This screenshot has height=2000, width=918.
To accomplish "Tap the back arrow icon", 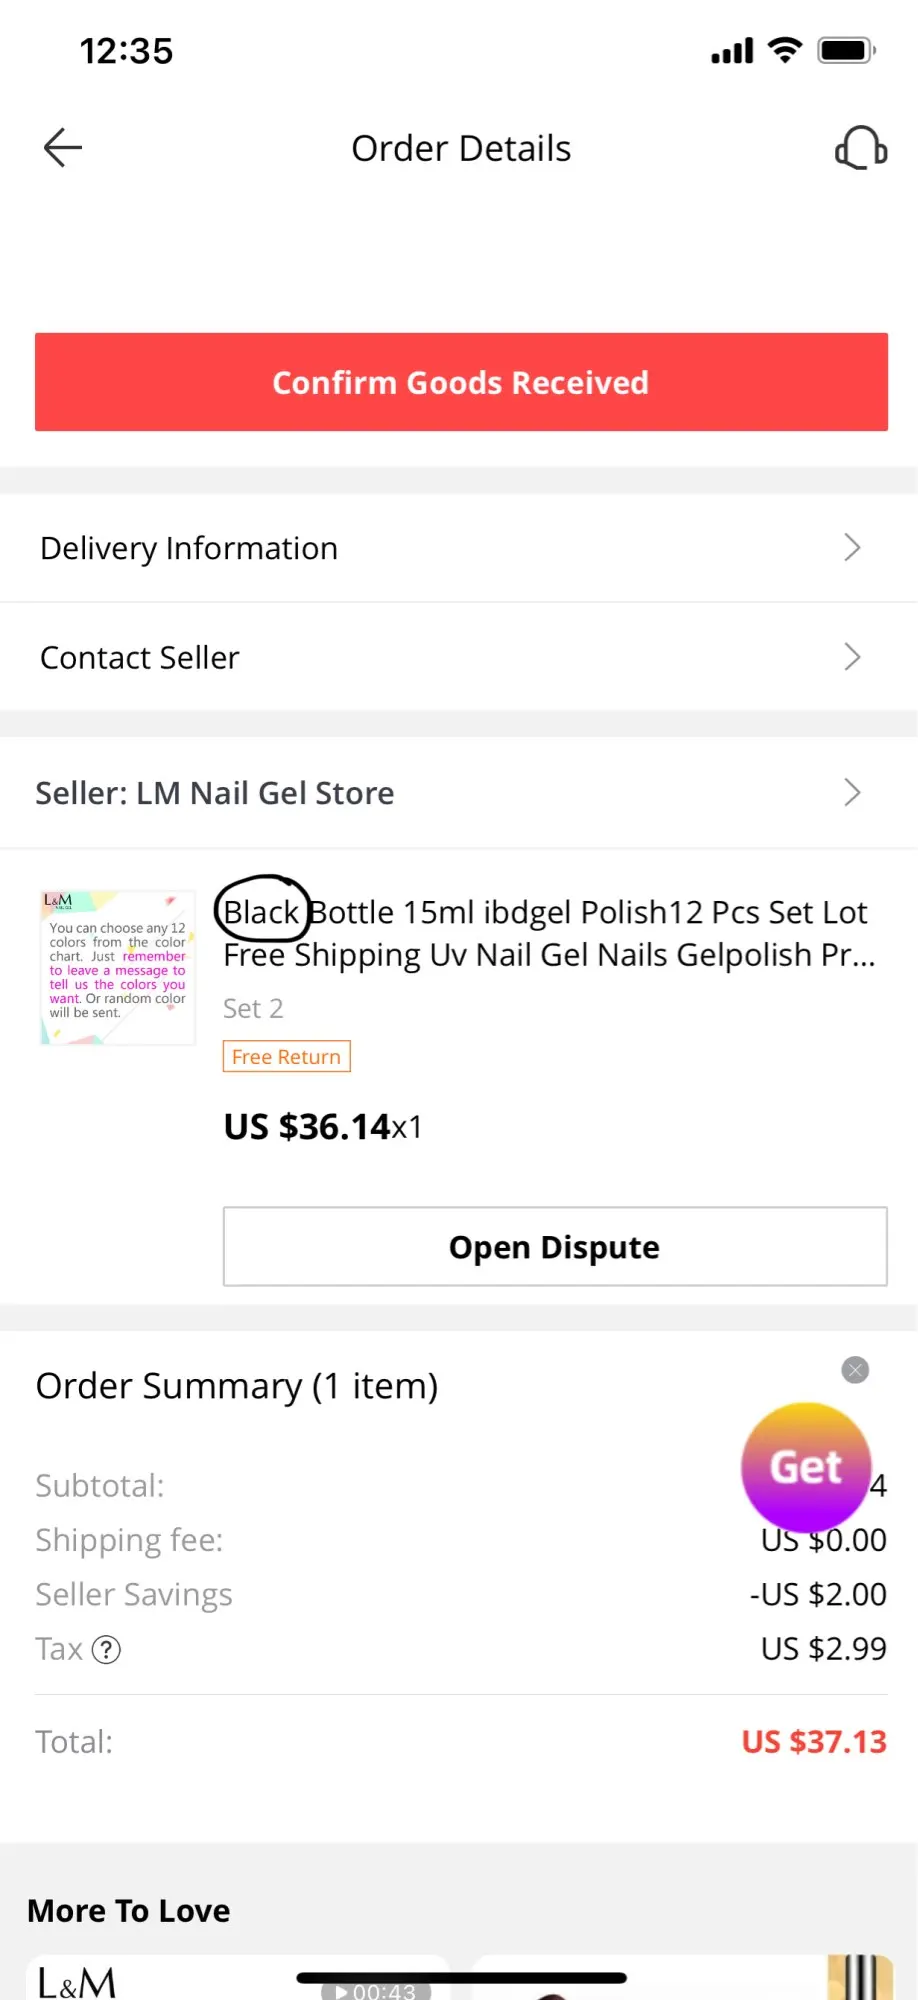I will pos(62,148).
